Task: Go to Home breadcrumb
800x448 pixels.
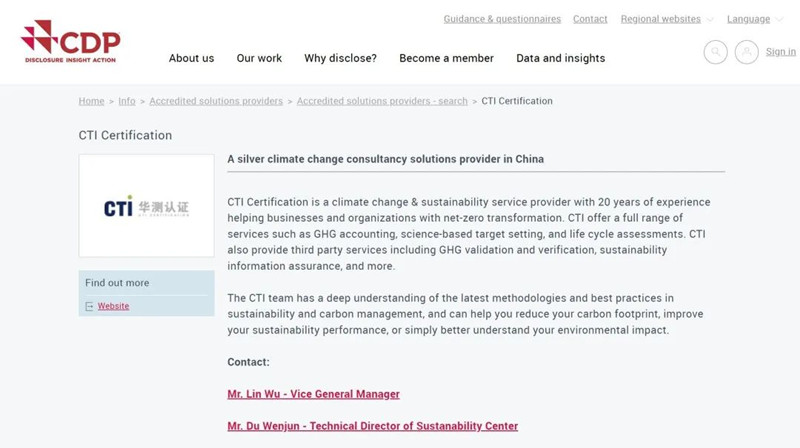Action: (91, 101)
